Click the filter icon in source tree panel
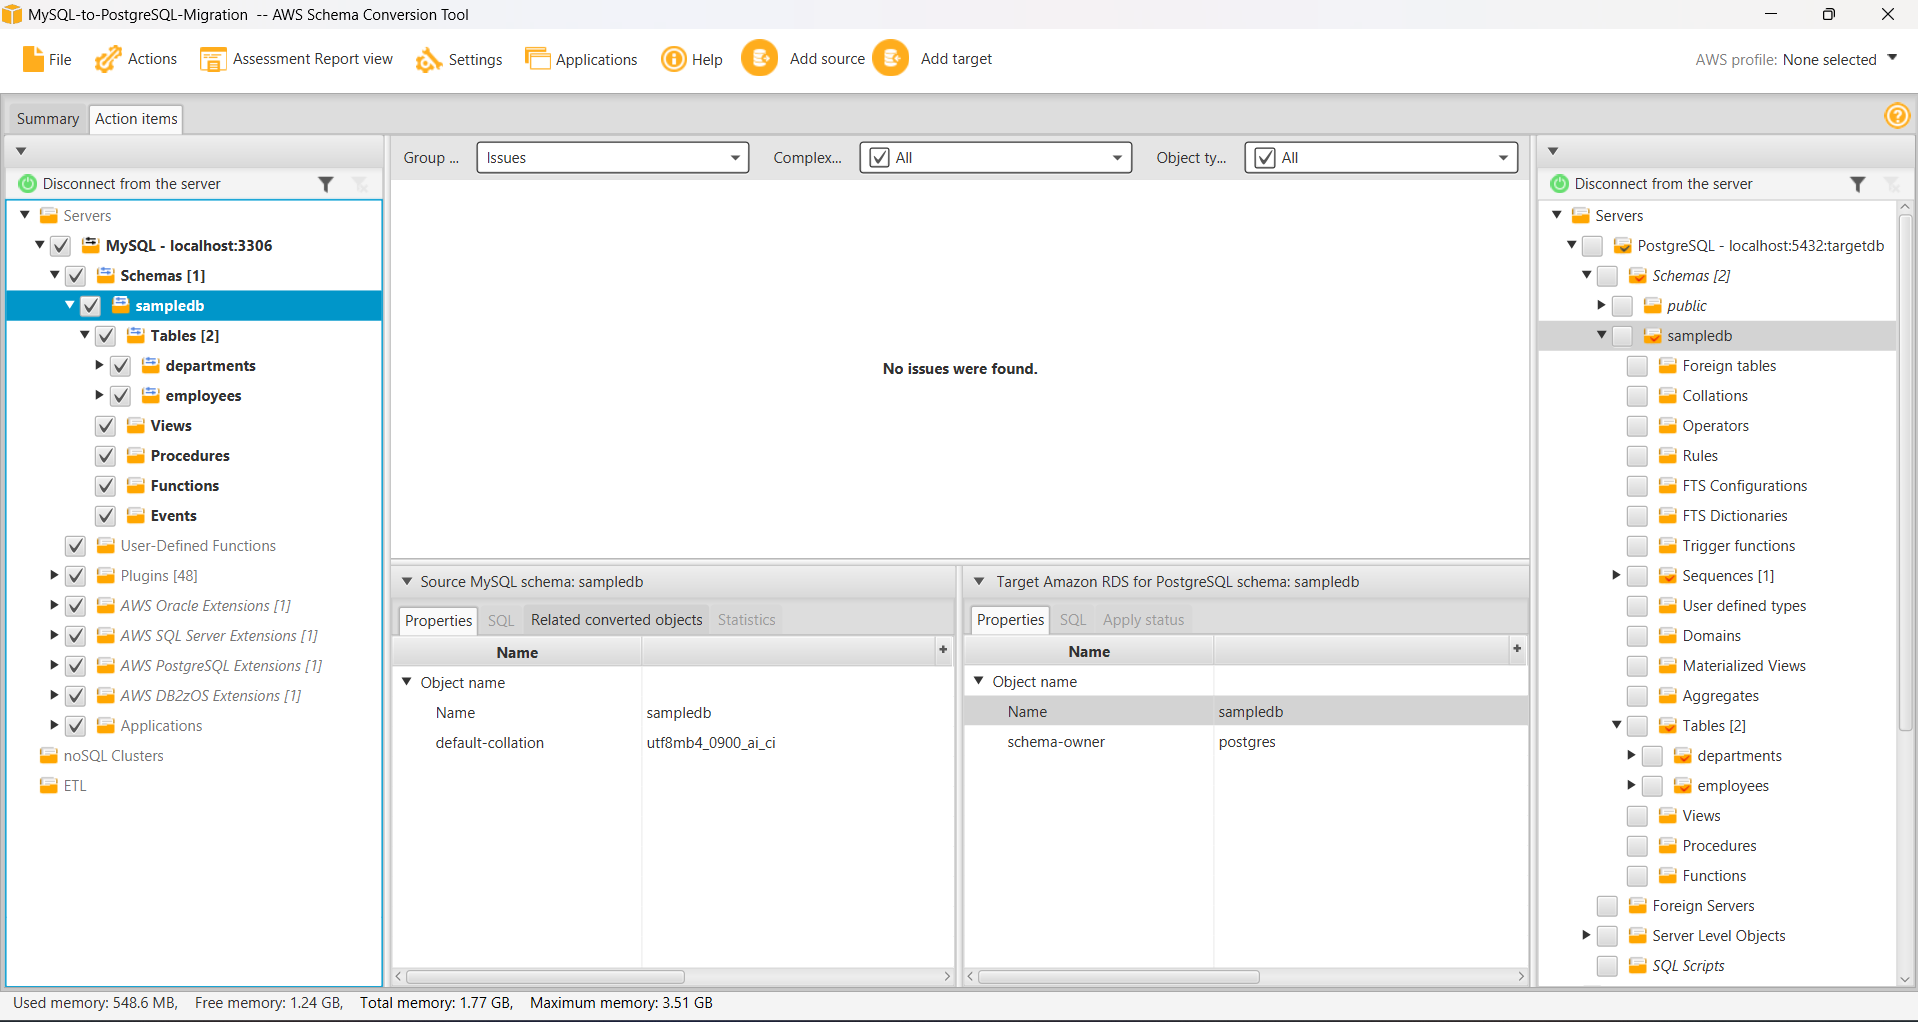Viewport: 1918px width, 1022px height. click(x=327, y=184)
